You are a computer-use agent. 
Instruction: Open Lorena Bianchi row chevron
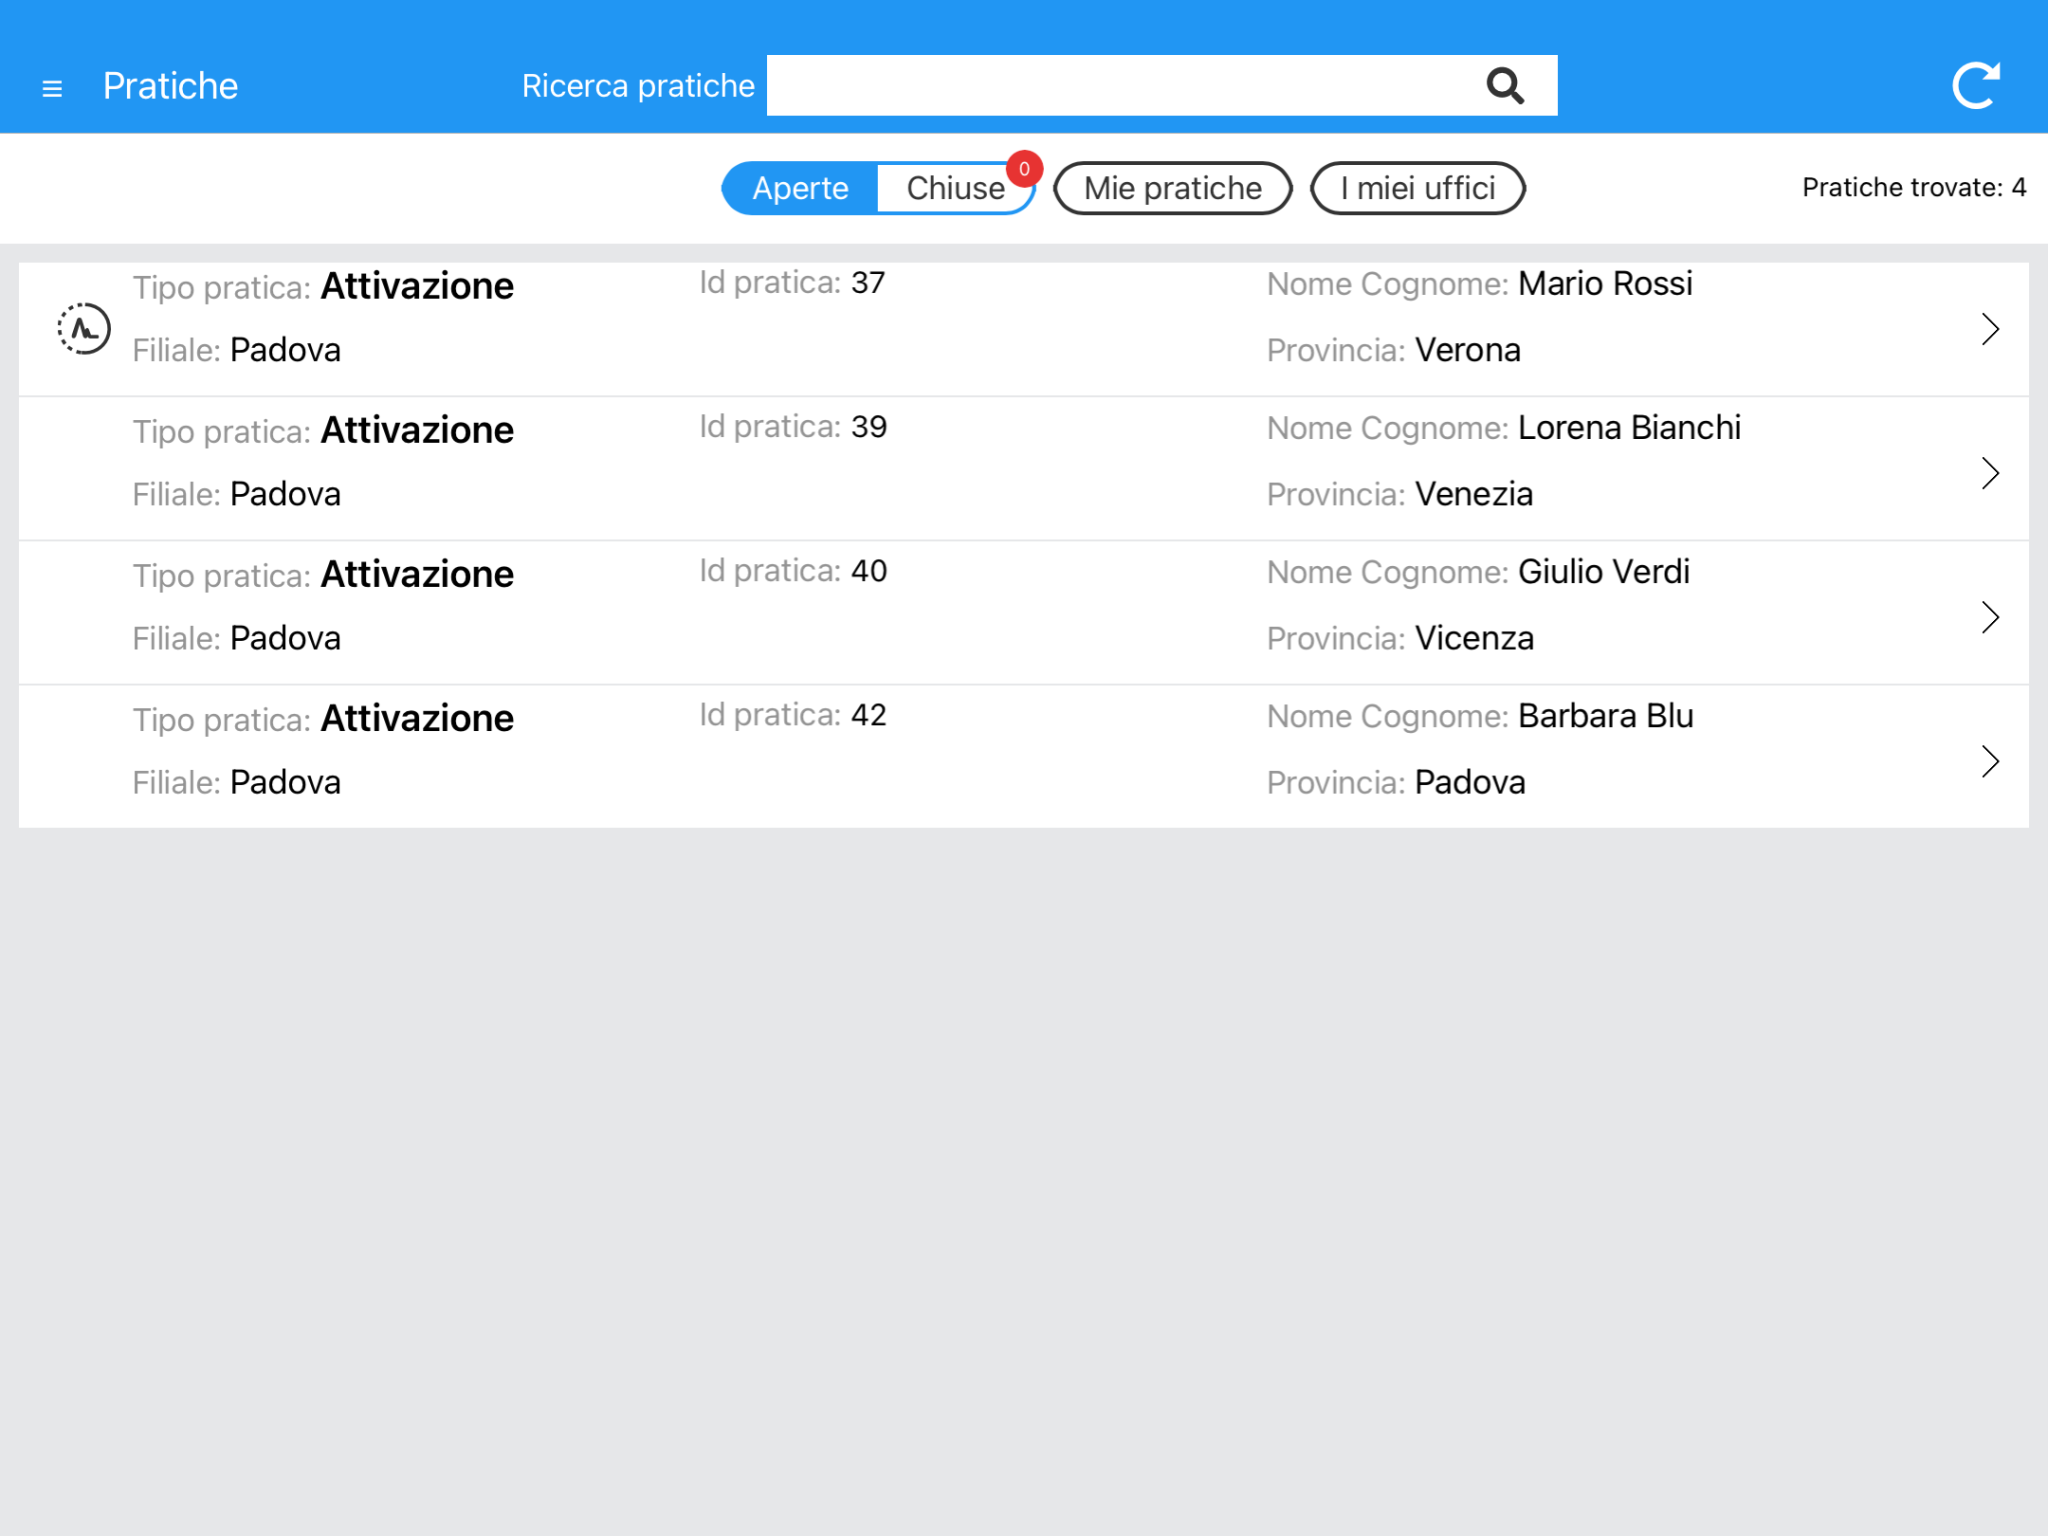point(1989,473)
